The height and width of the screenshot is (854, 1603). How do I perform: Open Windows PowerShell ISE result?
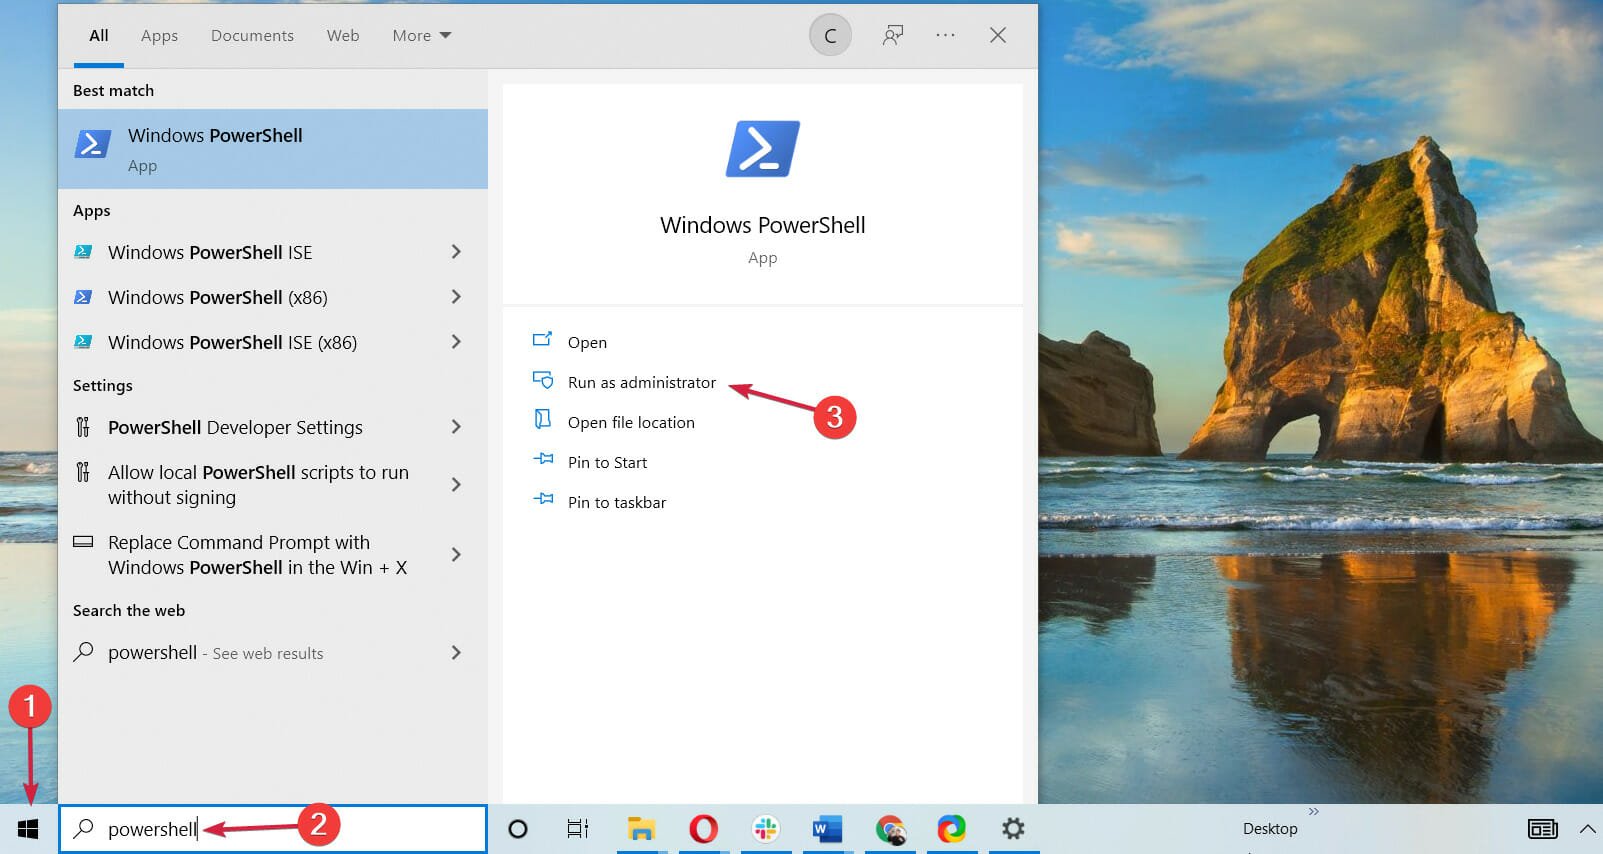210,252
